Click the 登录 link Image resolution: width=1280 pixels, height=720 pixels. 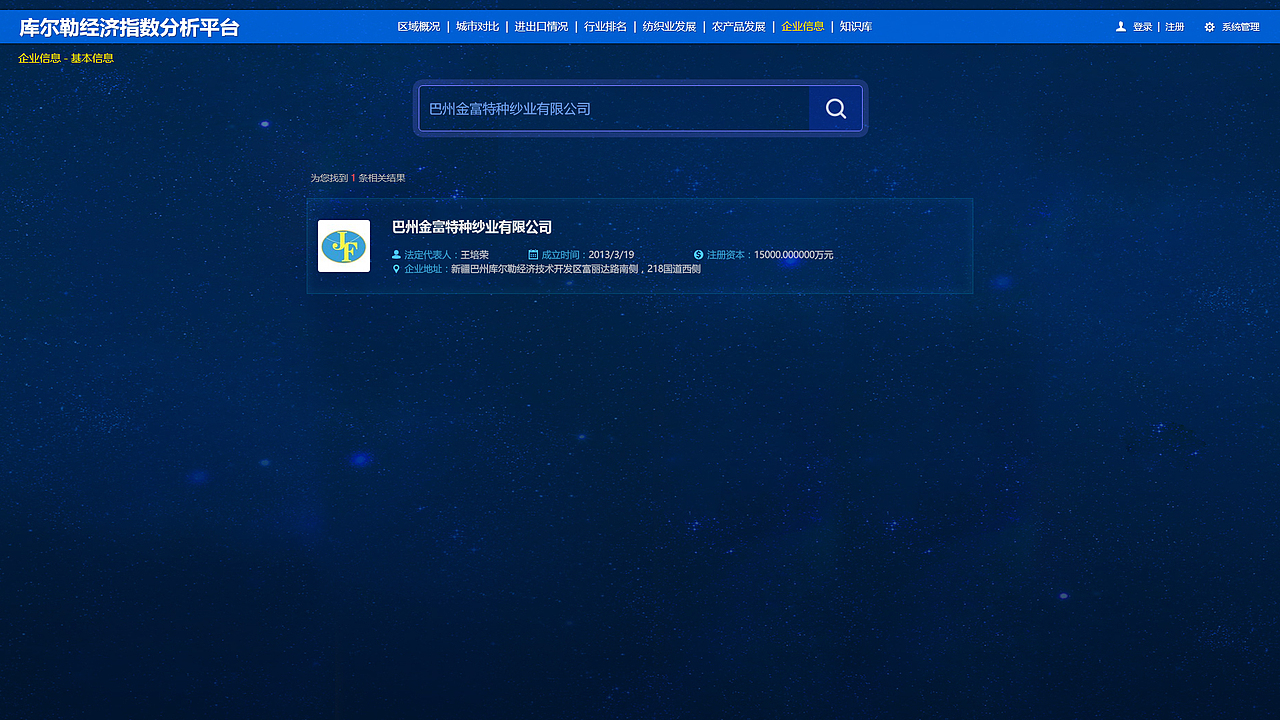coord(1142,27)
